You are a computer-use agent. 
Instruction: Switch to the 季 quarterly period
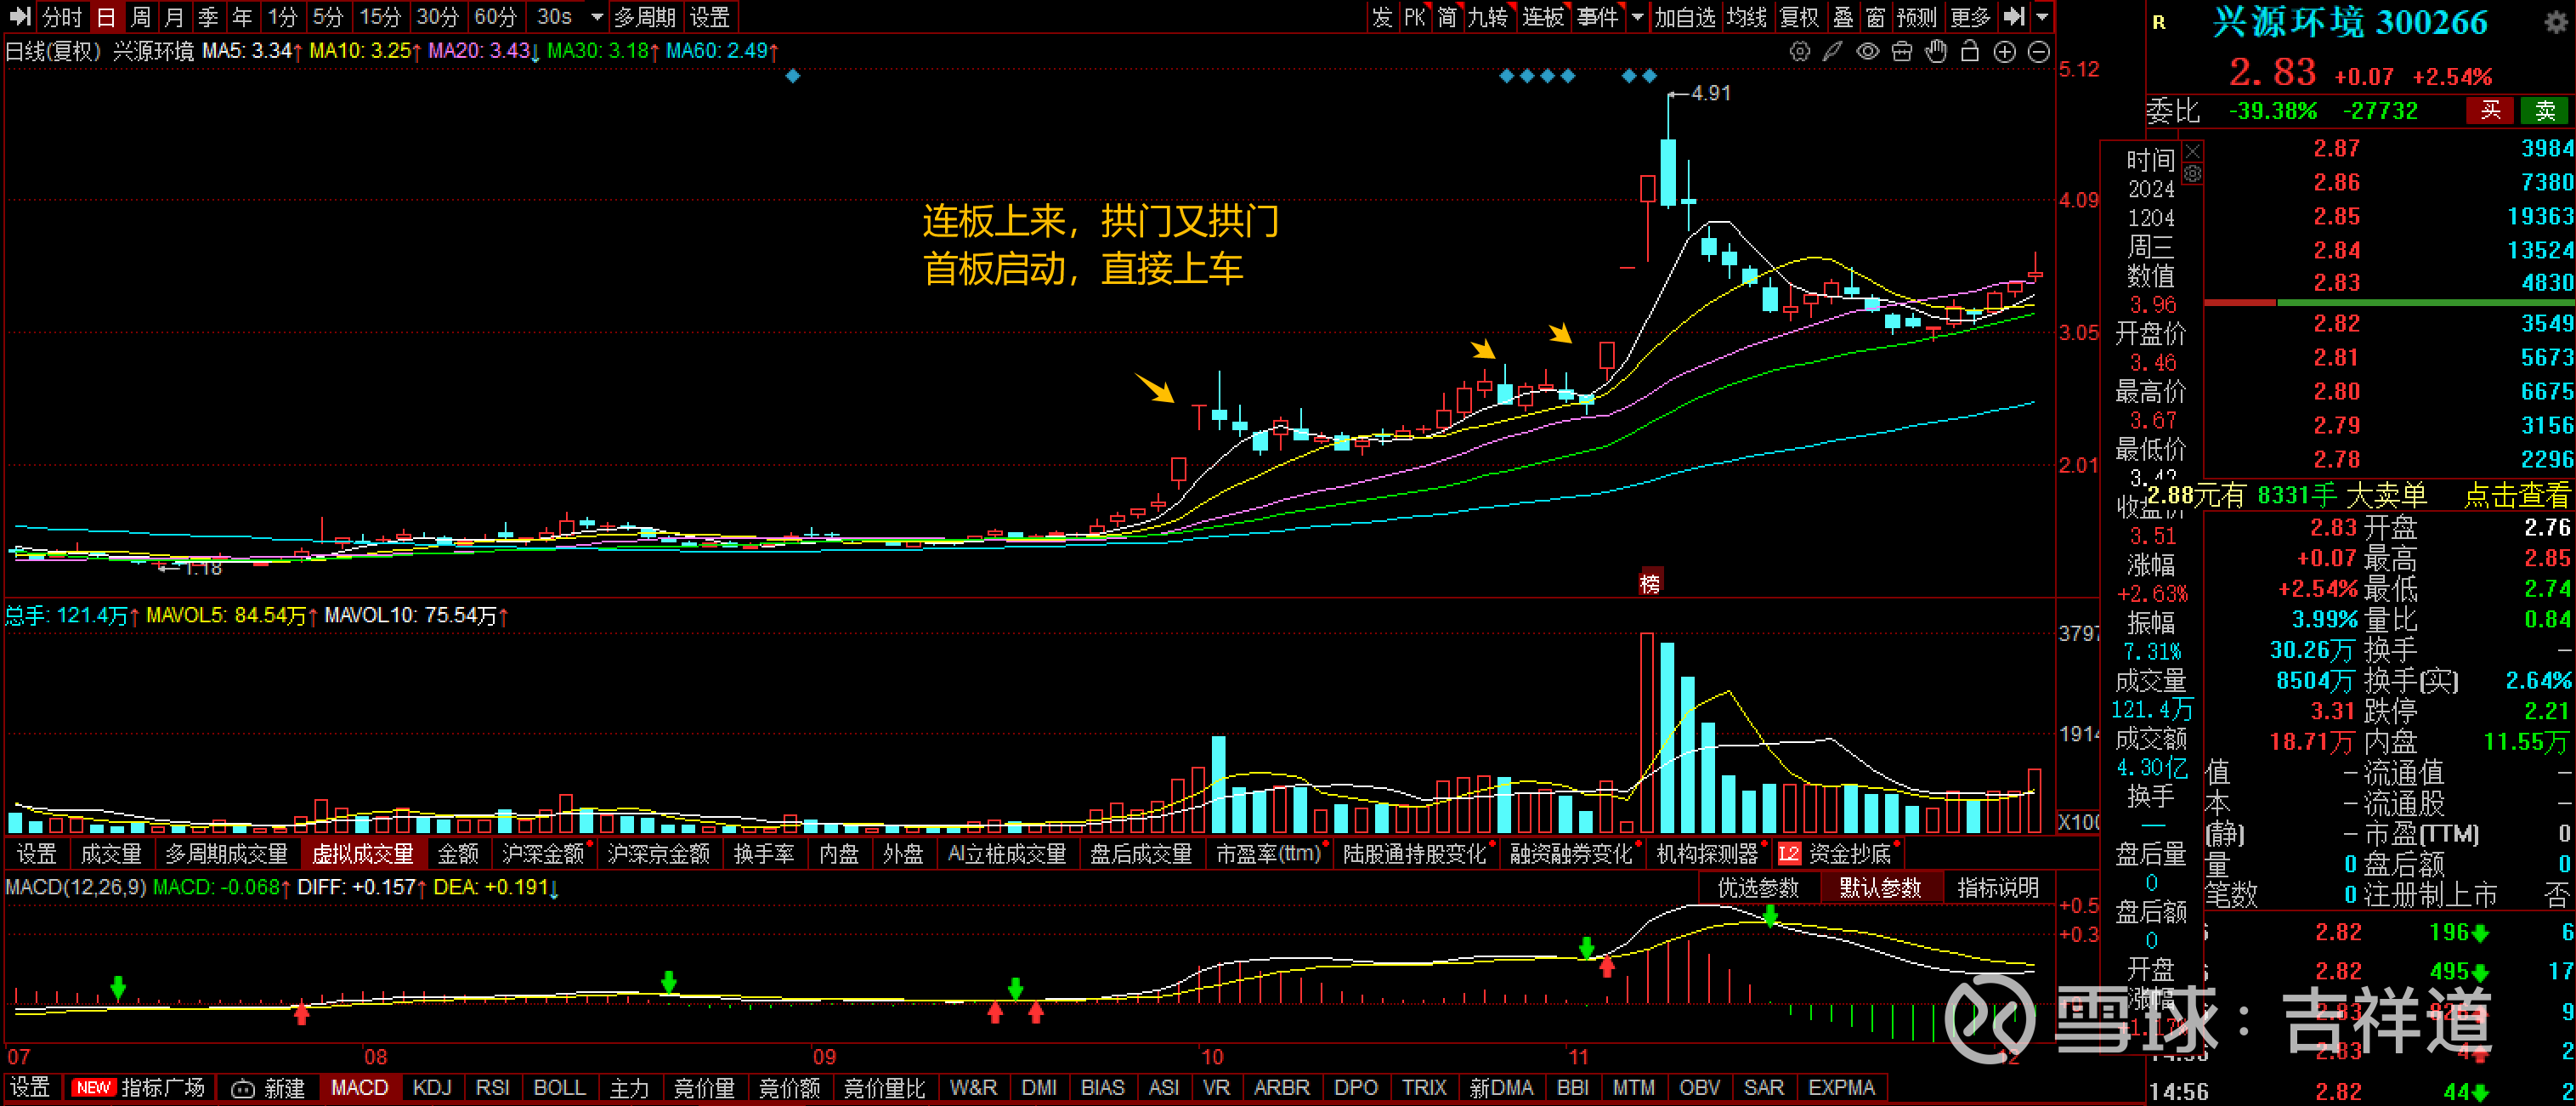point(208,16)
